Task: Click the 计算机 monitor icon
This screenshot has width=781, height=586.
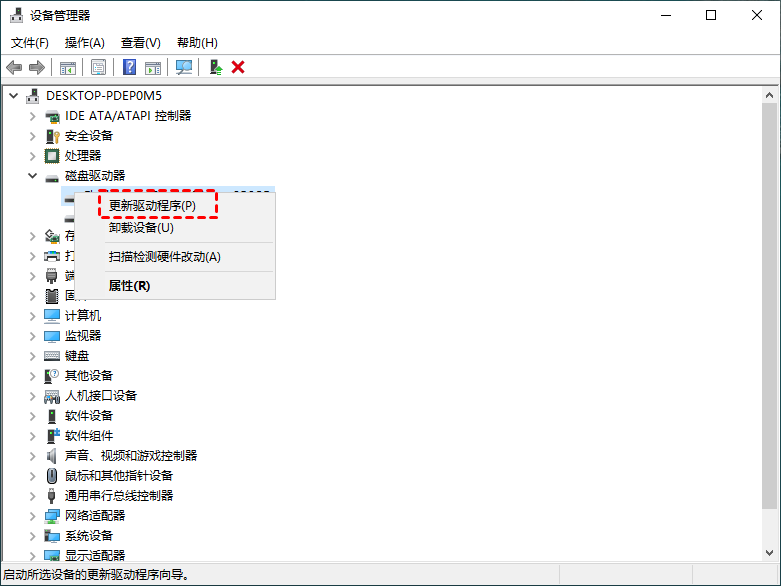Action: tap(52, 316)
